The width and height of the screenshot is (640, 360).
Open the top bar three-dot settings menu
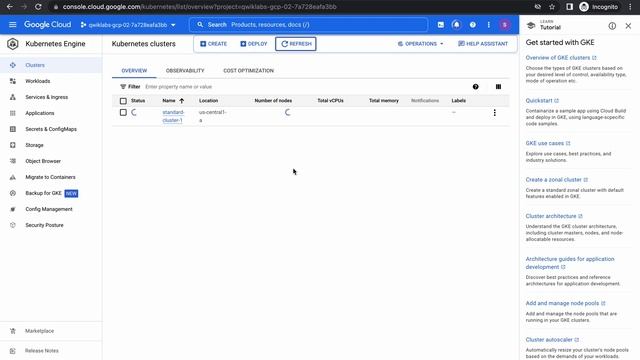[x=489, y=24]
